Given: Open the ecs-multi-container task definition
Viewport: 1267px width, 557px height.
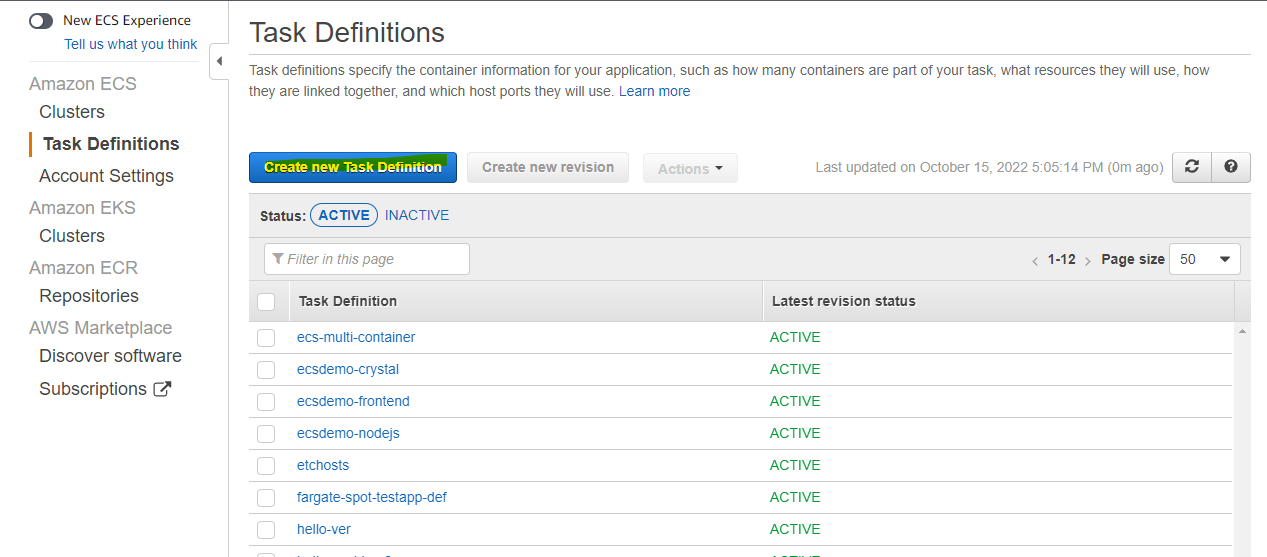Looking at the screenshot, I should click(x=356, y=337).
